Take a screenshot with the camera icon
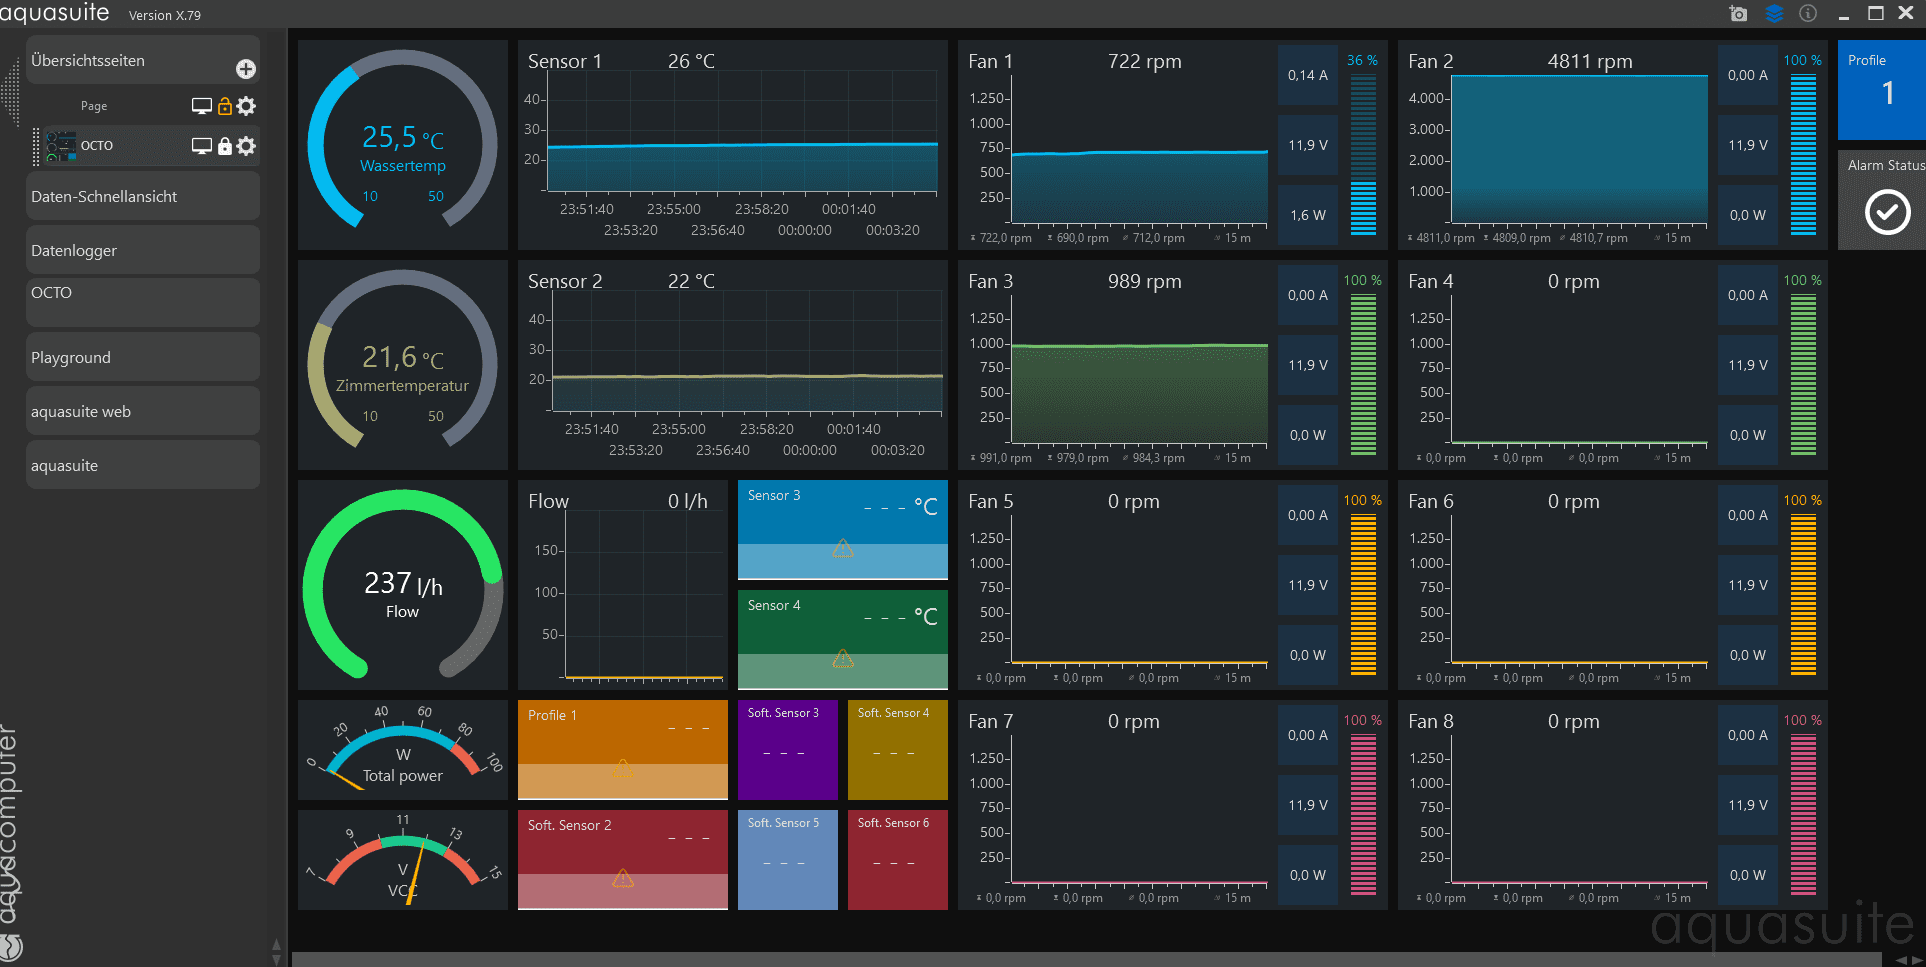 [1739, 13]
